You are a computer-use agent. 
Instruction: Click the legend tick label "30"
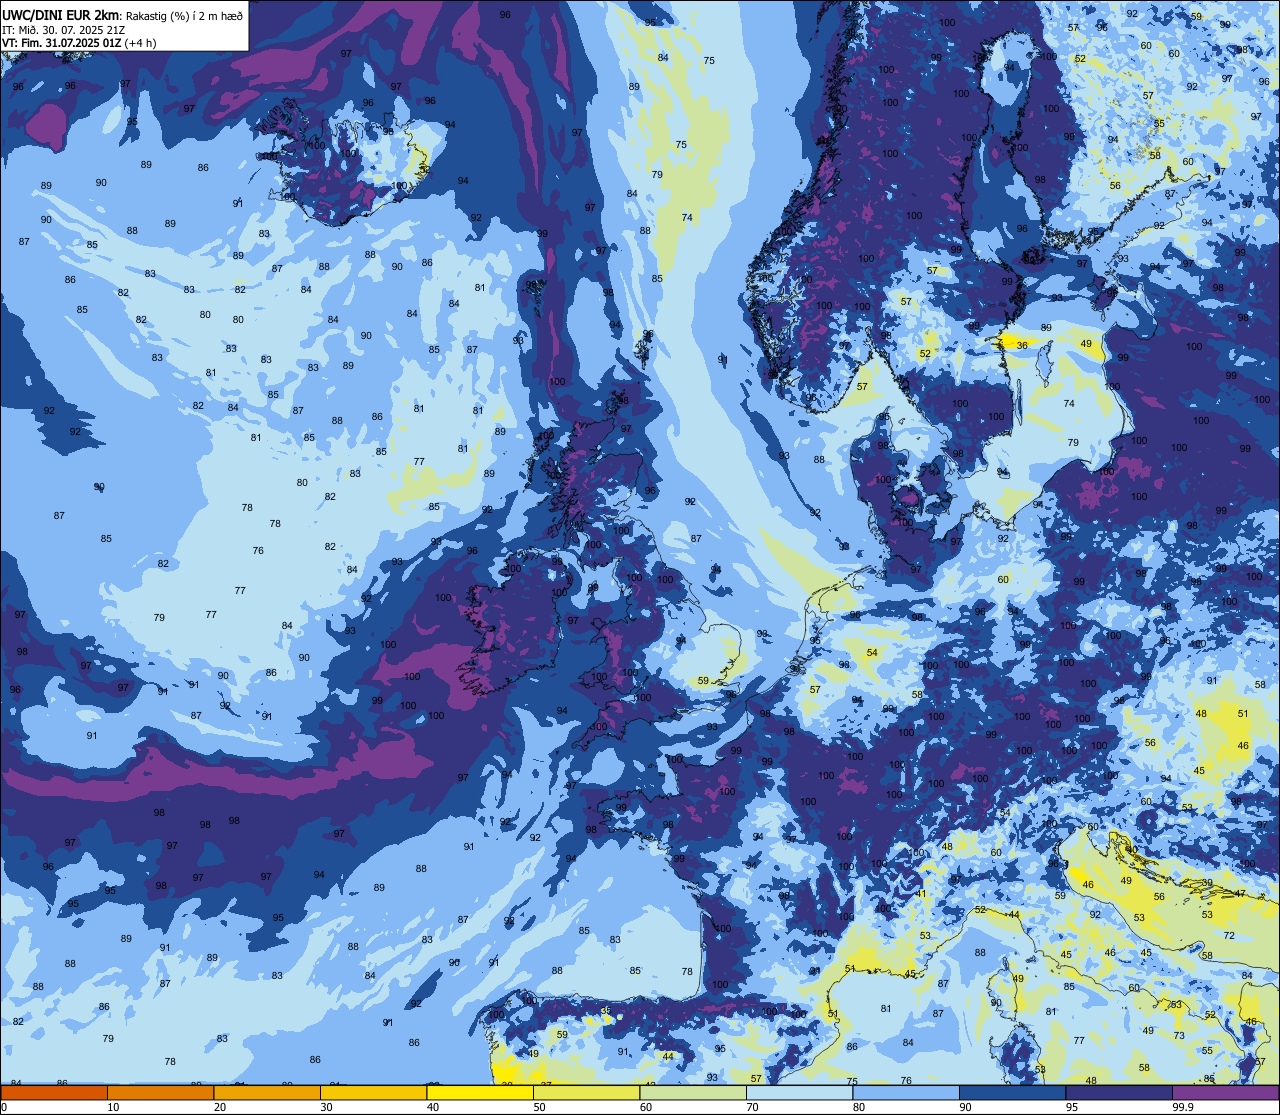[326, 1107]
